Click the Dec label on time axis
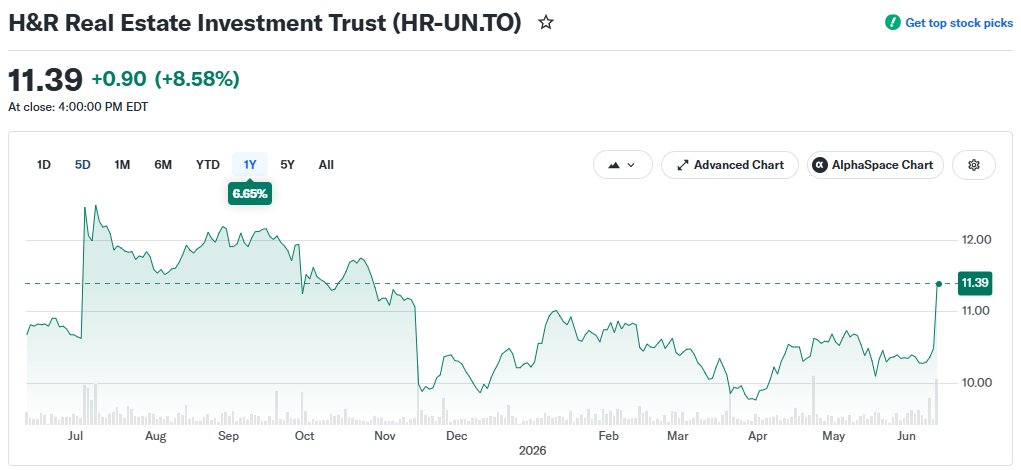The width and height of the screenshot is (1021, 470). [x=457, y=435]
